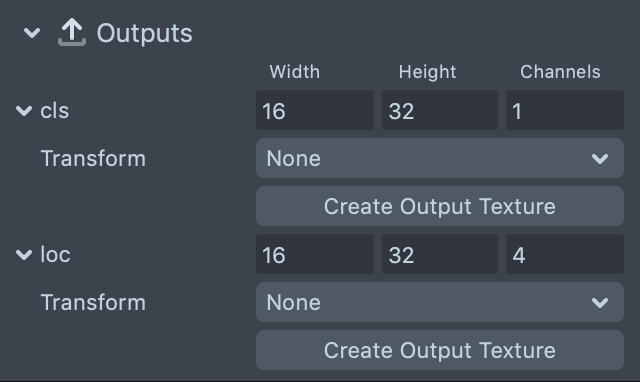Open the cls Transform dropdown
Viewport: 640px width, 382px height.
[x=440, y=158]
